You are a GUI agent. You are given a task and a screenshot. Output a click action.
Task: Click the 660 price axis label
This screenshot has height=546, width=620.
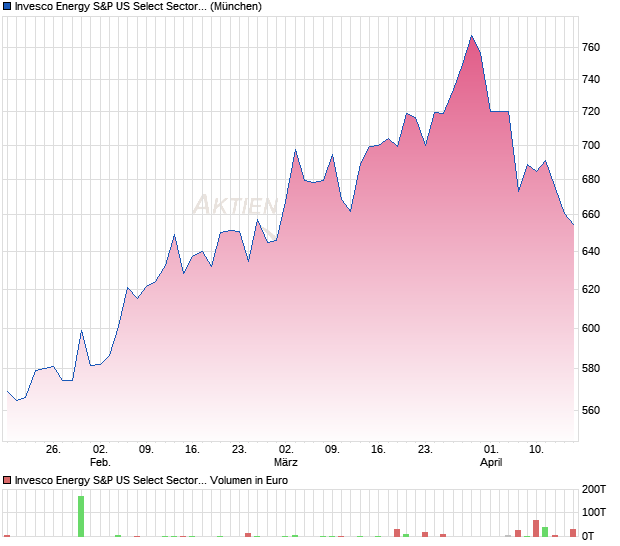tap(591, 214)
